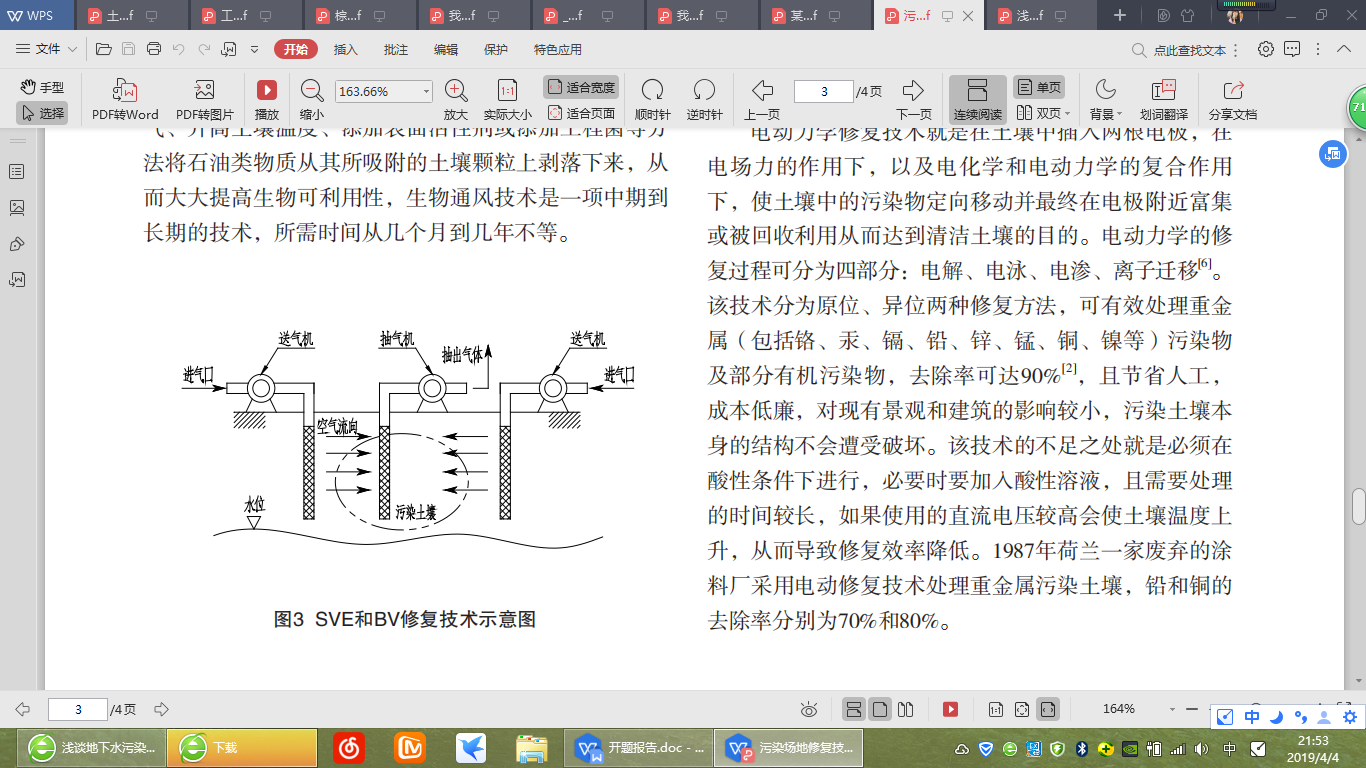Click the Open file folder icon

[103, 49]
